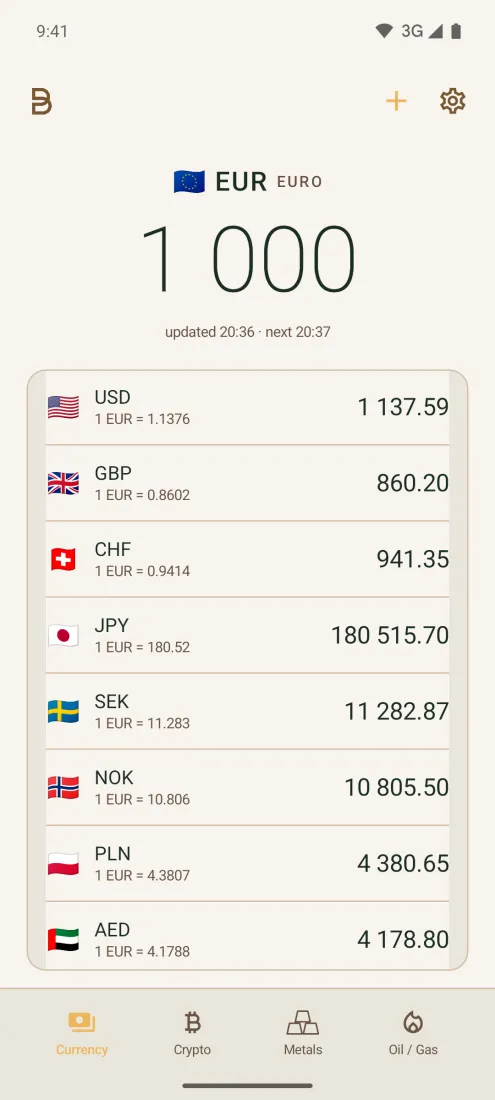This screenshot has width=495, height=1100.
Task: Choose the SEK row value 11 282.87
Action: pyautogui.click(x=396, y=711)
